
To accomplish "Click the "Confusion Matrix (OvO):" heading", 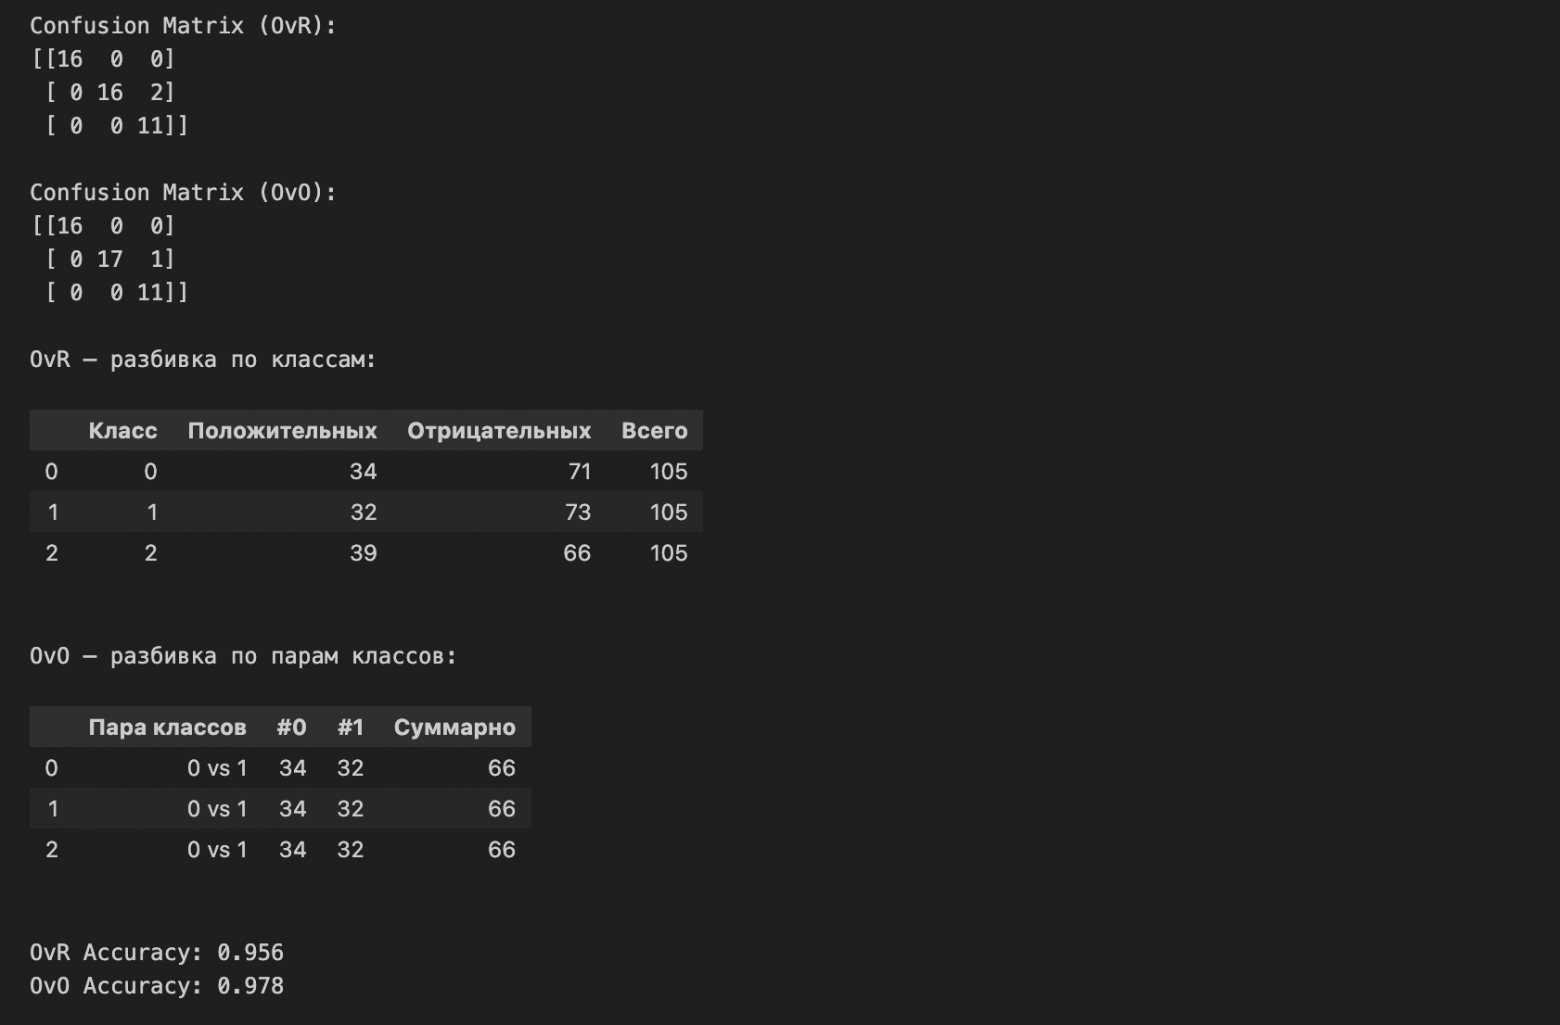I will [182, 192].
